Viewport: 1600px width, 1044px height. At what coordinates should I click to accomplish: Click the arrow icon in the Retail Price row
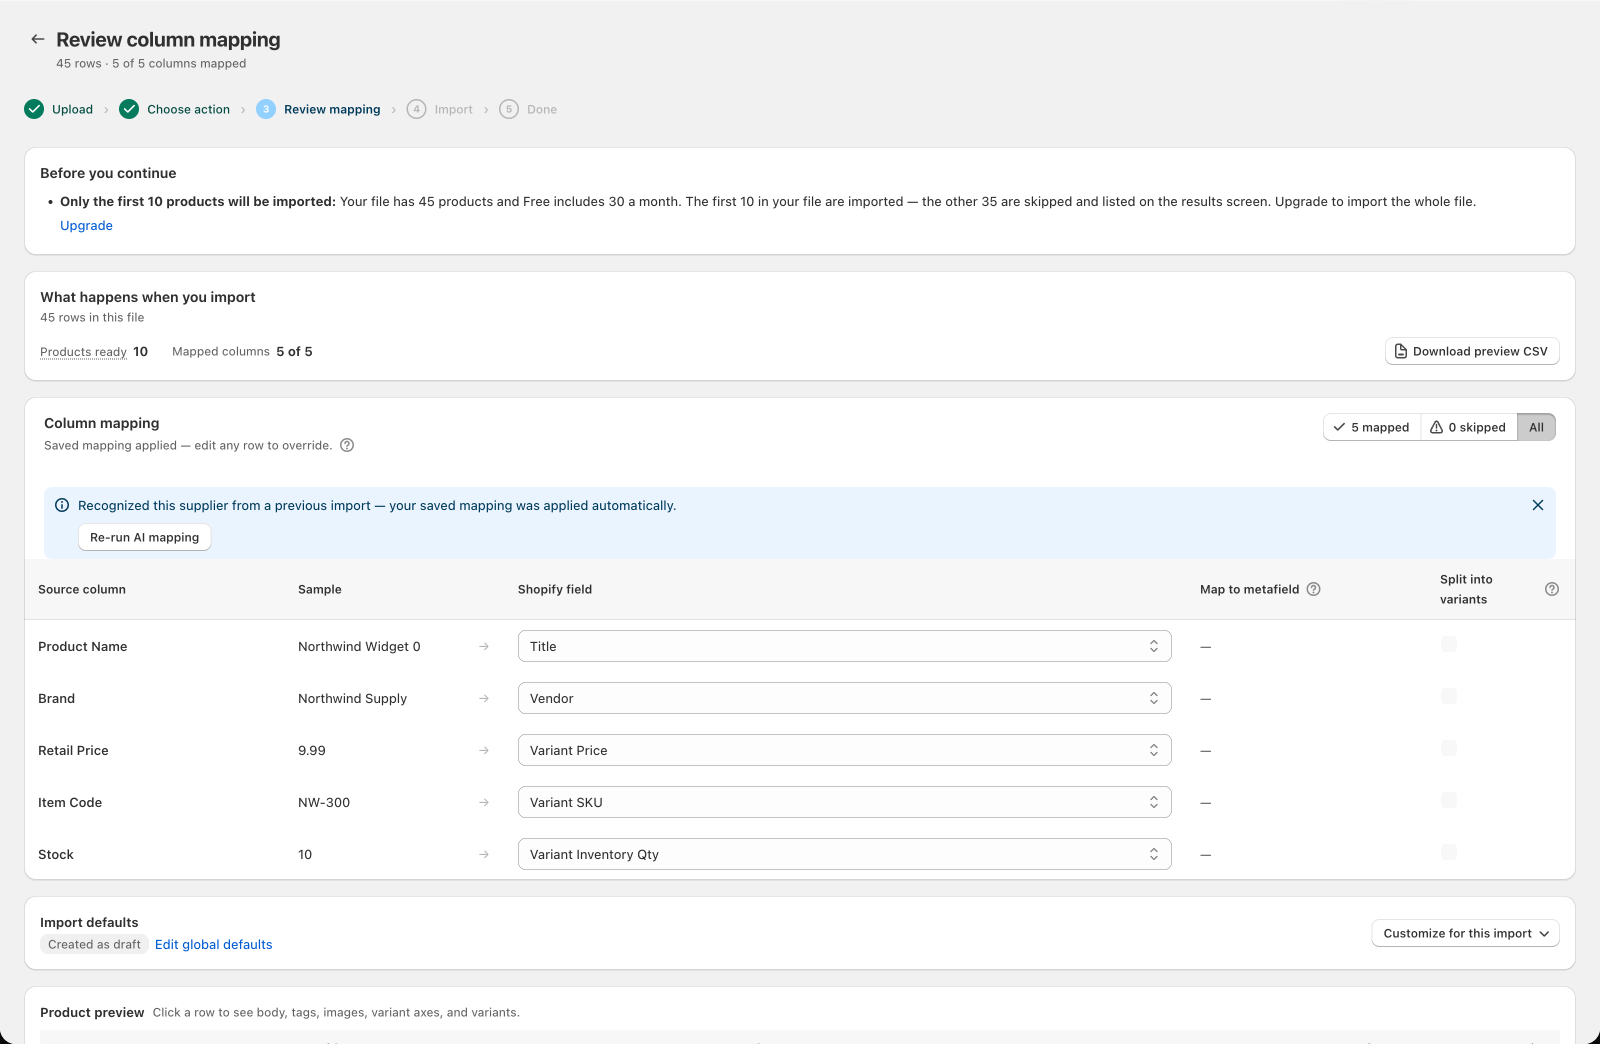[x=484, y=750]
